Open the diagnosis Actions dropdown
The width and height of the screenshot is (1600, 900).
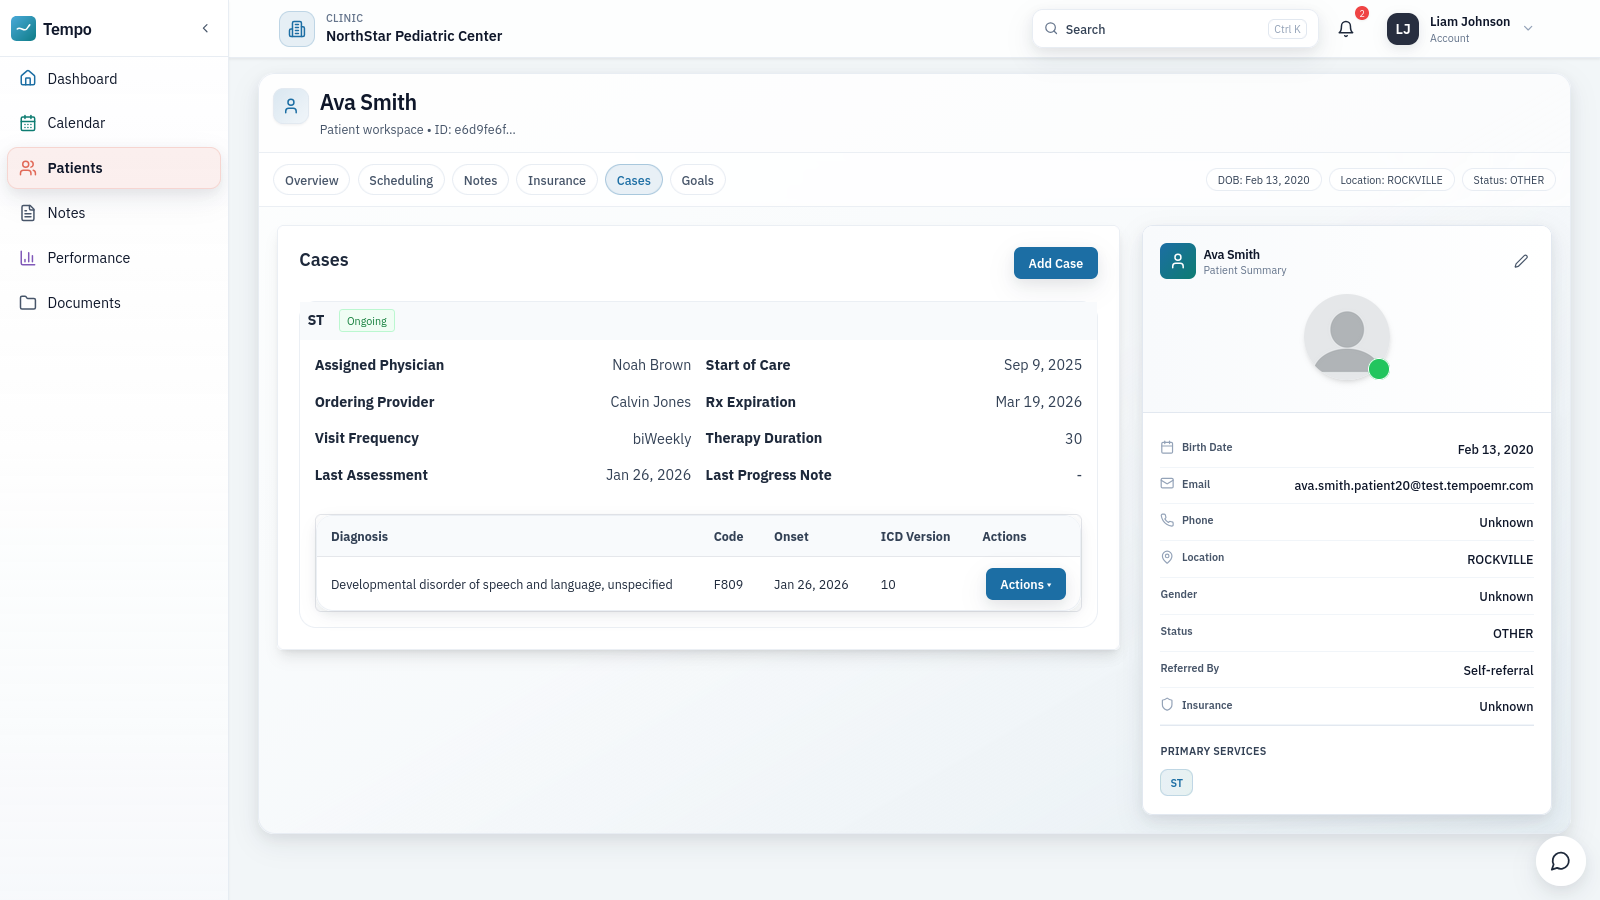pyautogui.click(x=1026, y=584)
